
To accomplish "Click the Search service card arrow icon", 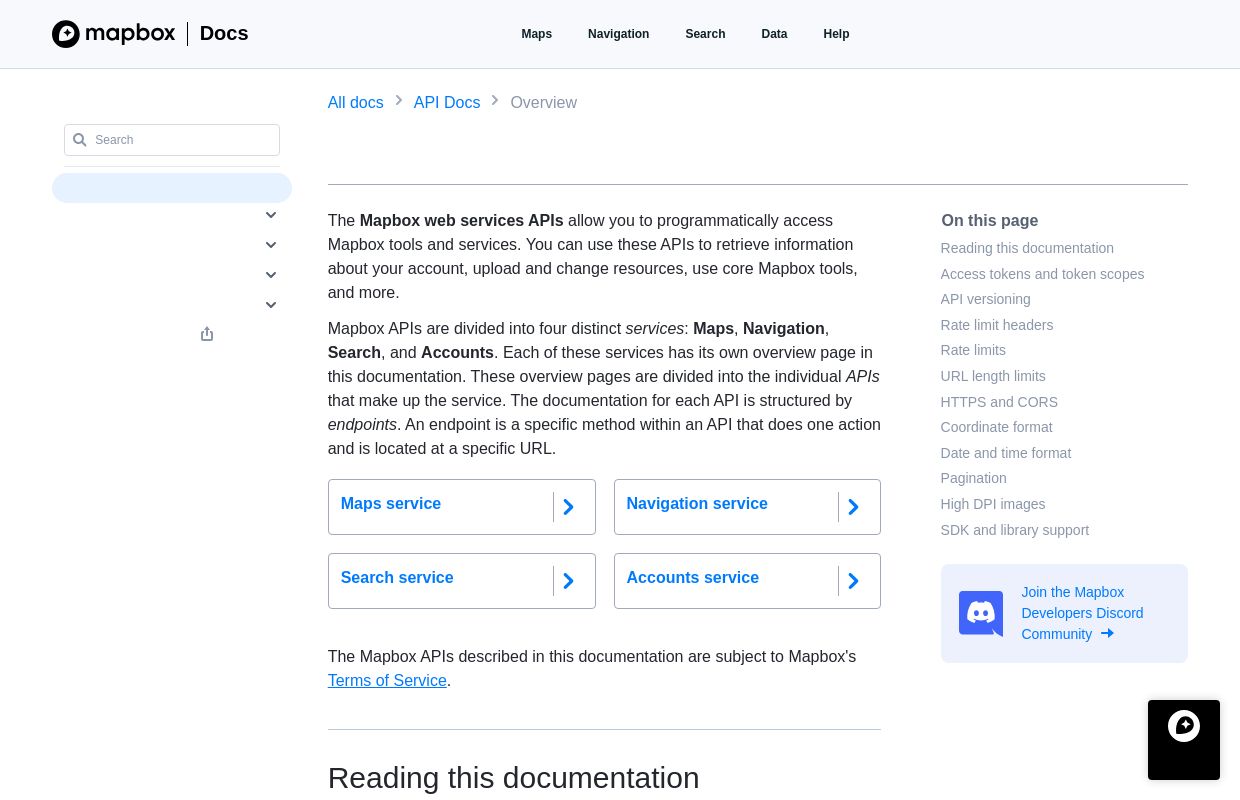I will tap(568, 581).
